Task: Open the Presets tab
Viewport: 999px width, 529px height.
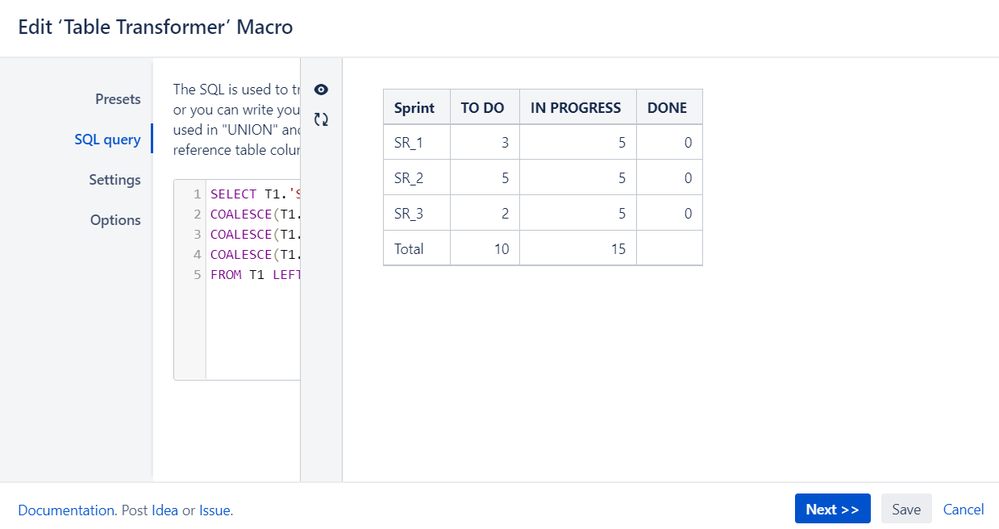Action: pyautogui.click(x=118, y=99)
